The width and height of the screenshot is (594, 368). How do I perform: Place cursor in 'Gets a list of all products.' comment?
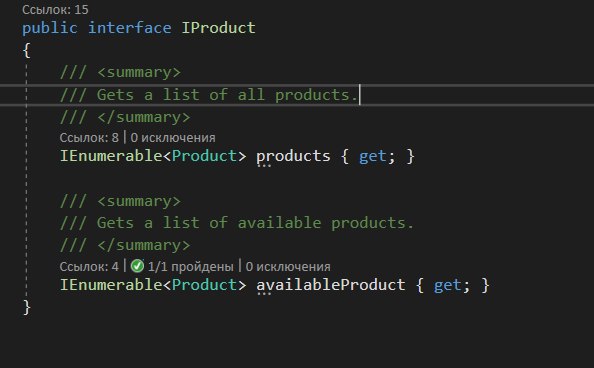click(x=227, y=95)
